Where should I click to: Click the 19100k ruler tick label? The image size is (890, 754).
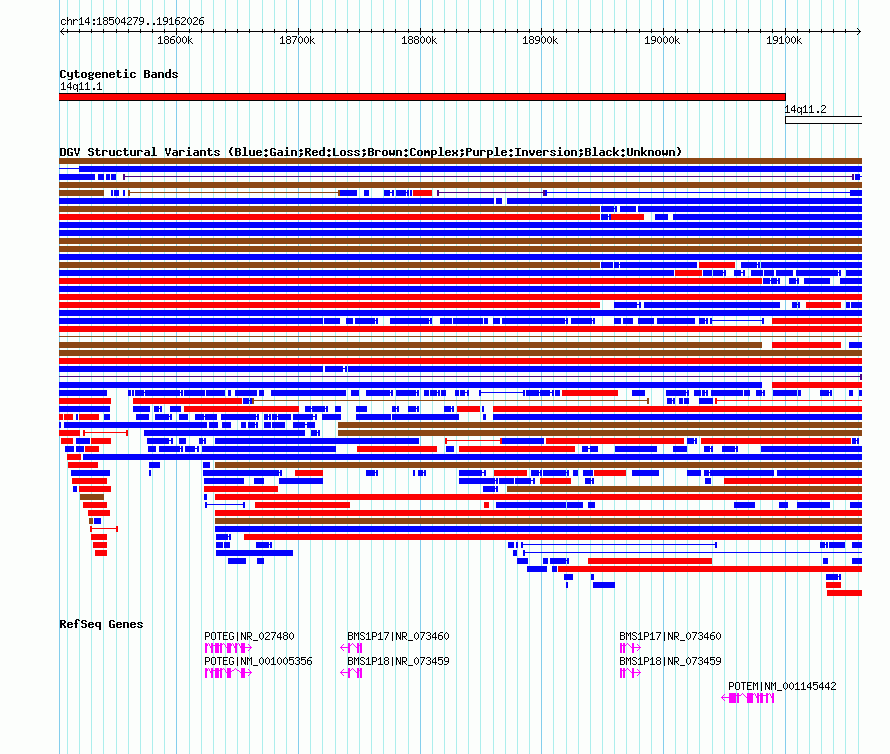[x=784, y=40]
